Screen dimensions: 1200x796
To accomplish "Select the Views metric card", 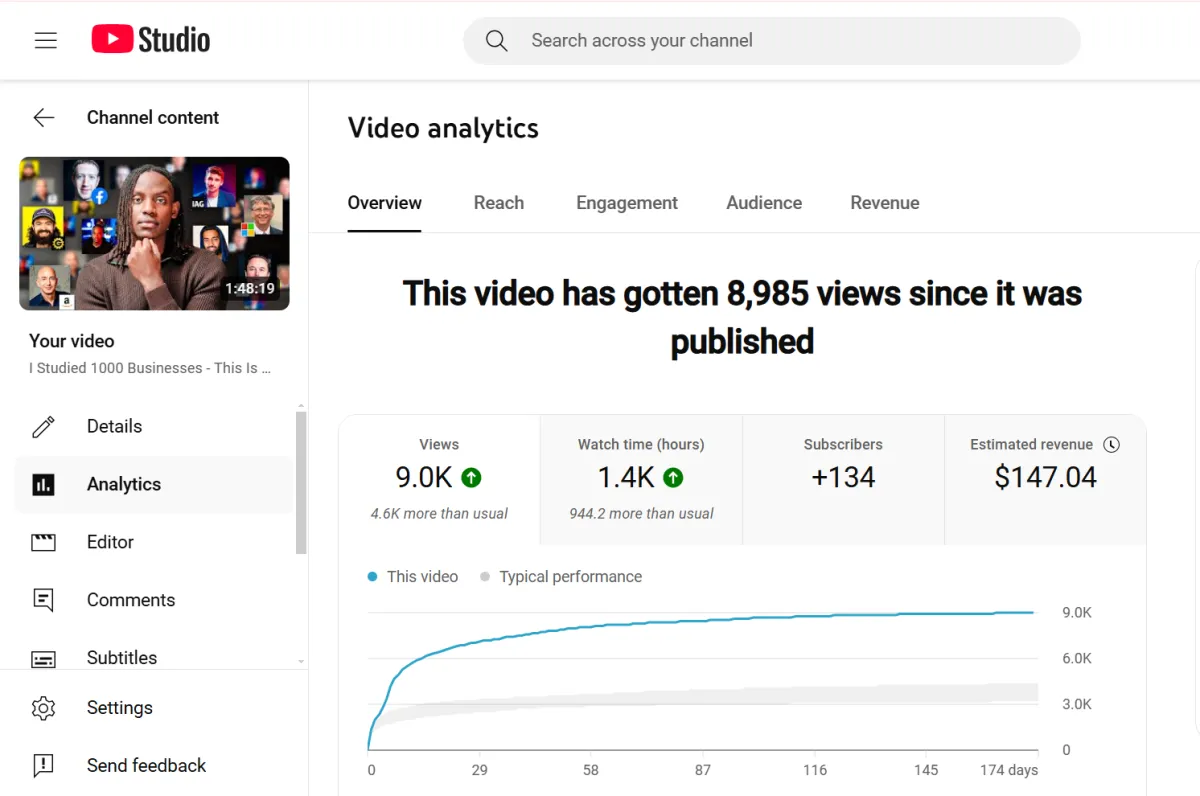I will (439, 480).
